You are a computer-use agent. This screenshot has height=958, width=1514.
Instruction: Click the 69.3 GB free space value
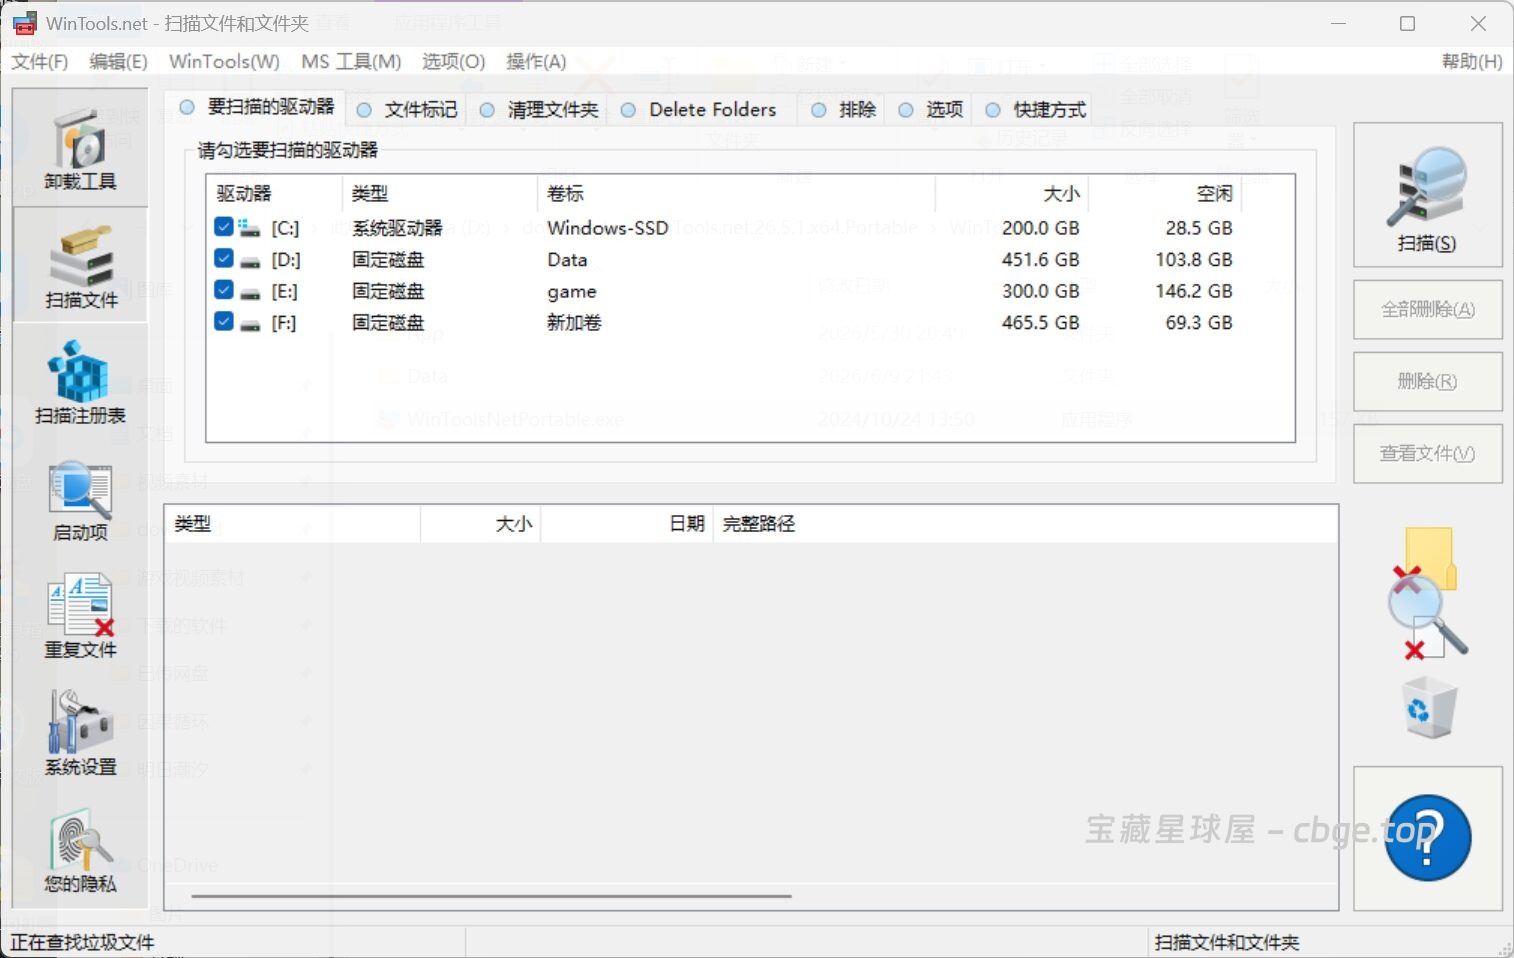[x=1199, y=323]
